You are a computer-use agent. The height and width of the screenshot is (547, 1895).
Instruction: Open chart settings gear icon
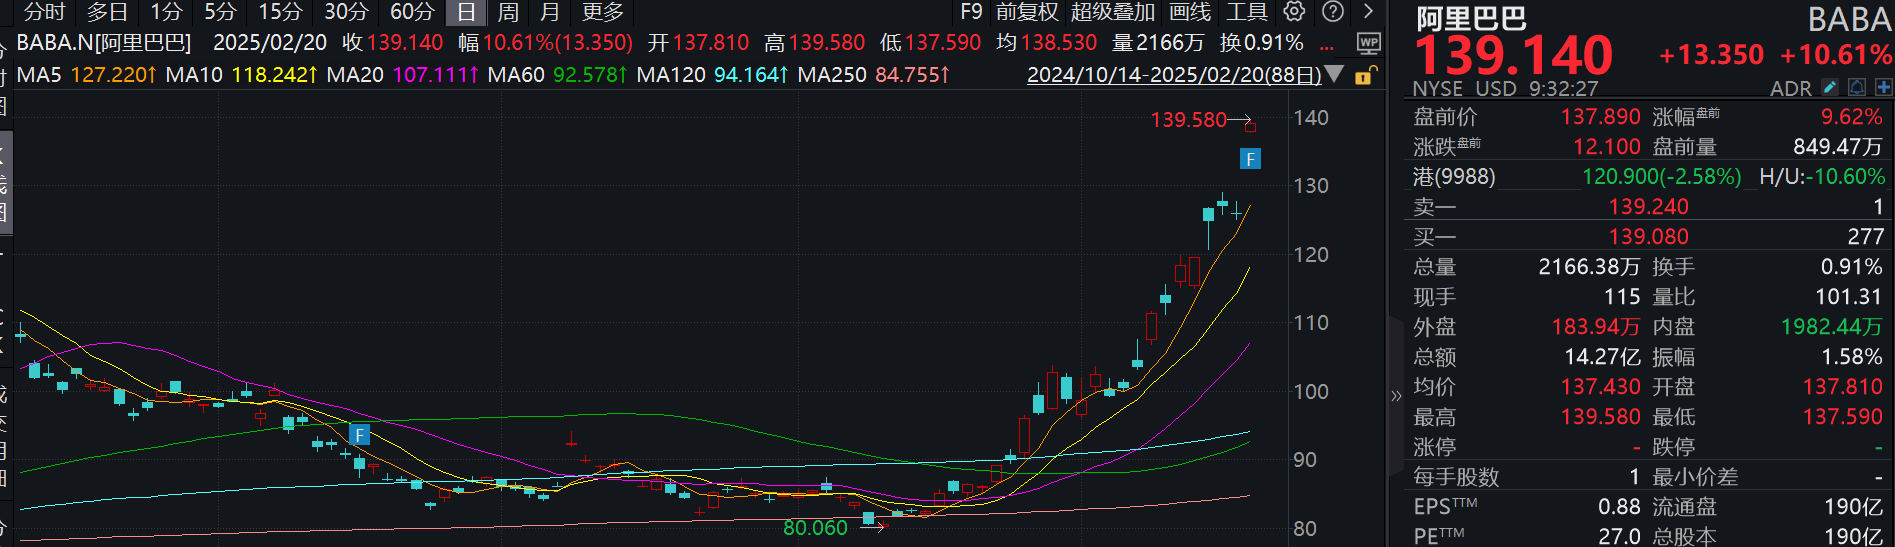(x=1294, y=11)
